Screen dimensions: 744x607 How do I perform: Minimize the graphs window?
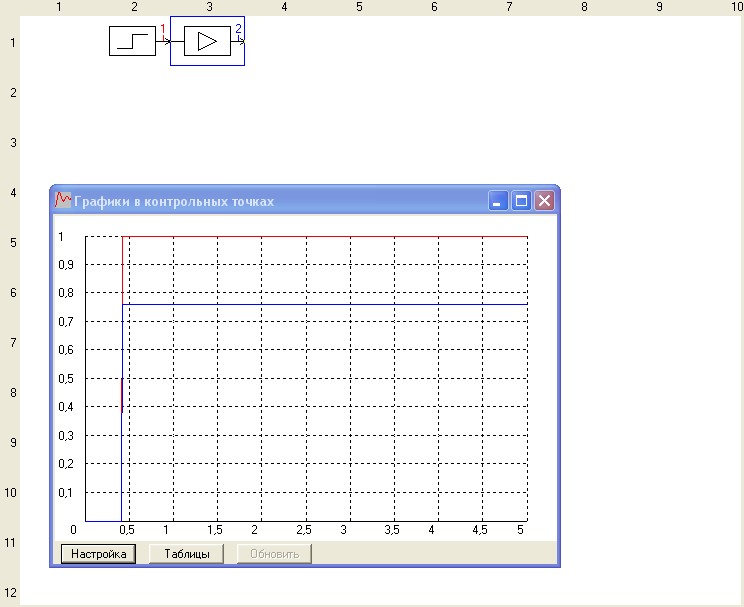tap(498, 201)
